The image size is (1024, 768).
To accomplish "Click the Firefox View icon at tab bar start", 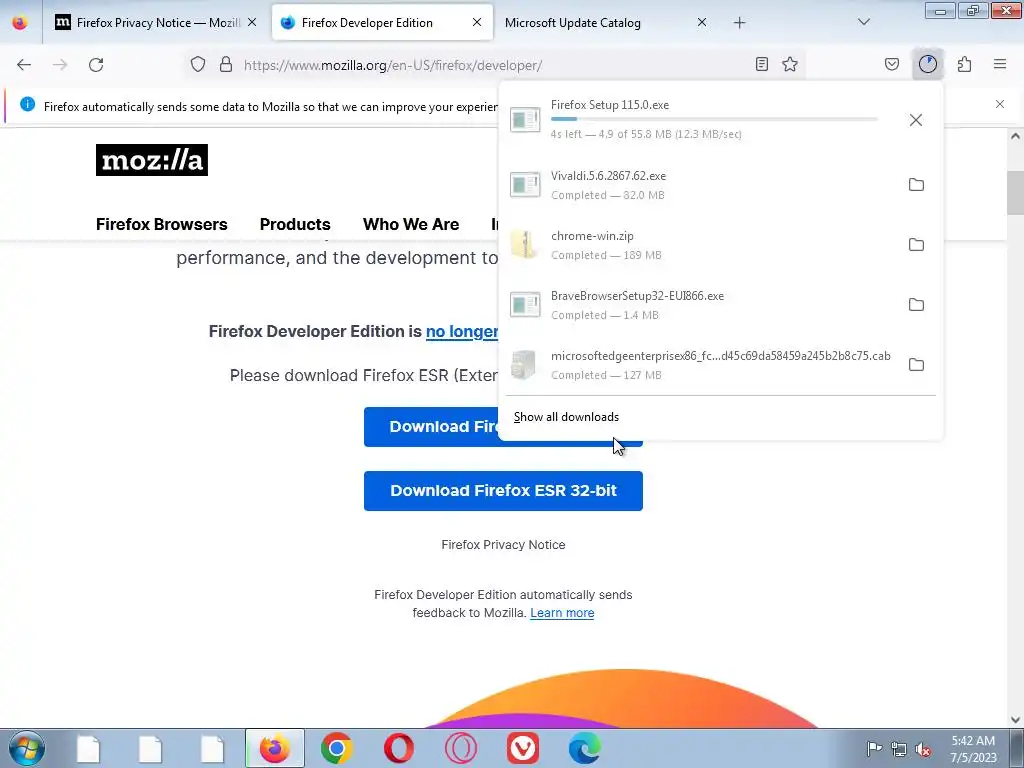I will tap(20, 22).
